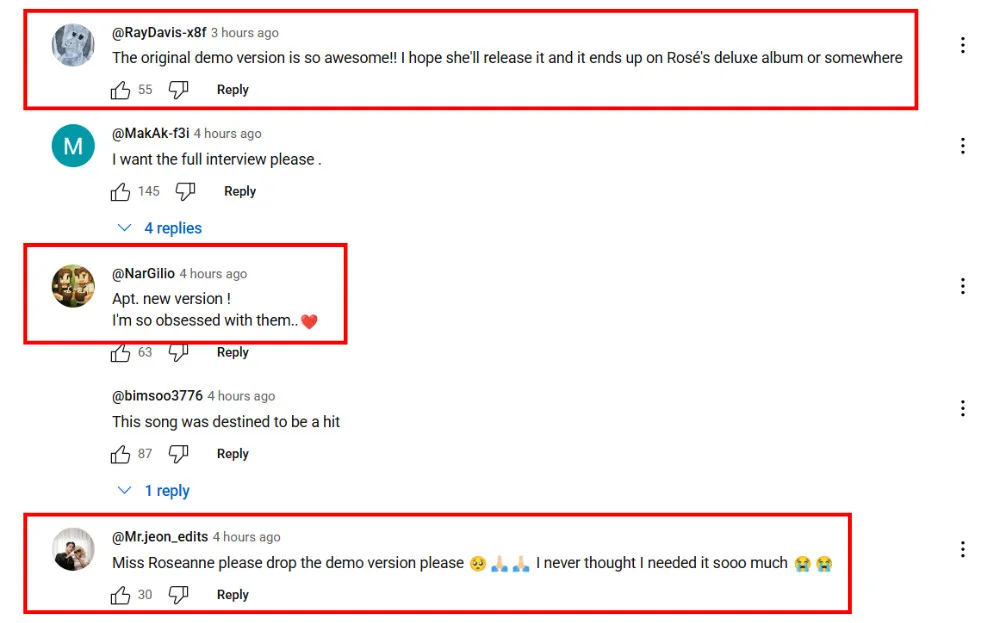The image size is (1000, 623).
Task: Click the "4 hours ago" timestamp on @bimsoo3776
Action: pos(241,396)
